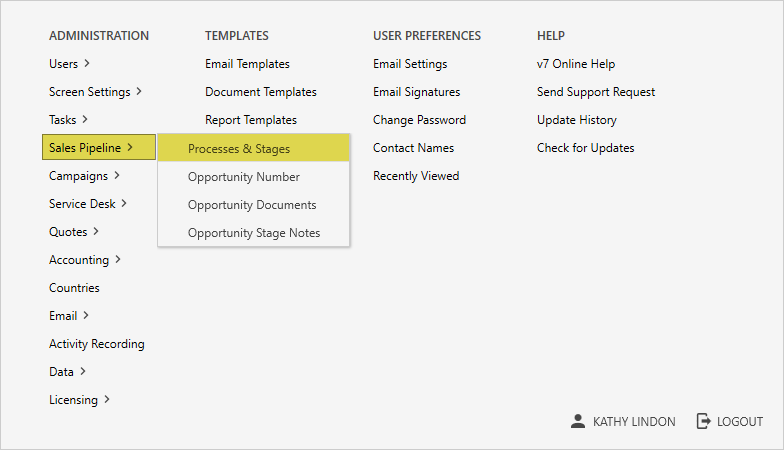Open Opportunity Documents submenu item
Viewport: 784px width, 450px height.
[x=251, y=205]
